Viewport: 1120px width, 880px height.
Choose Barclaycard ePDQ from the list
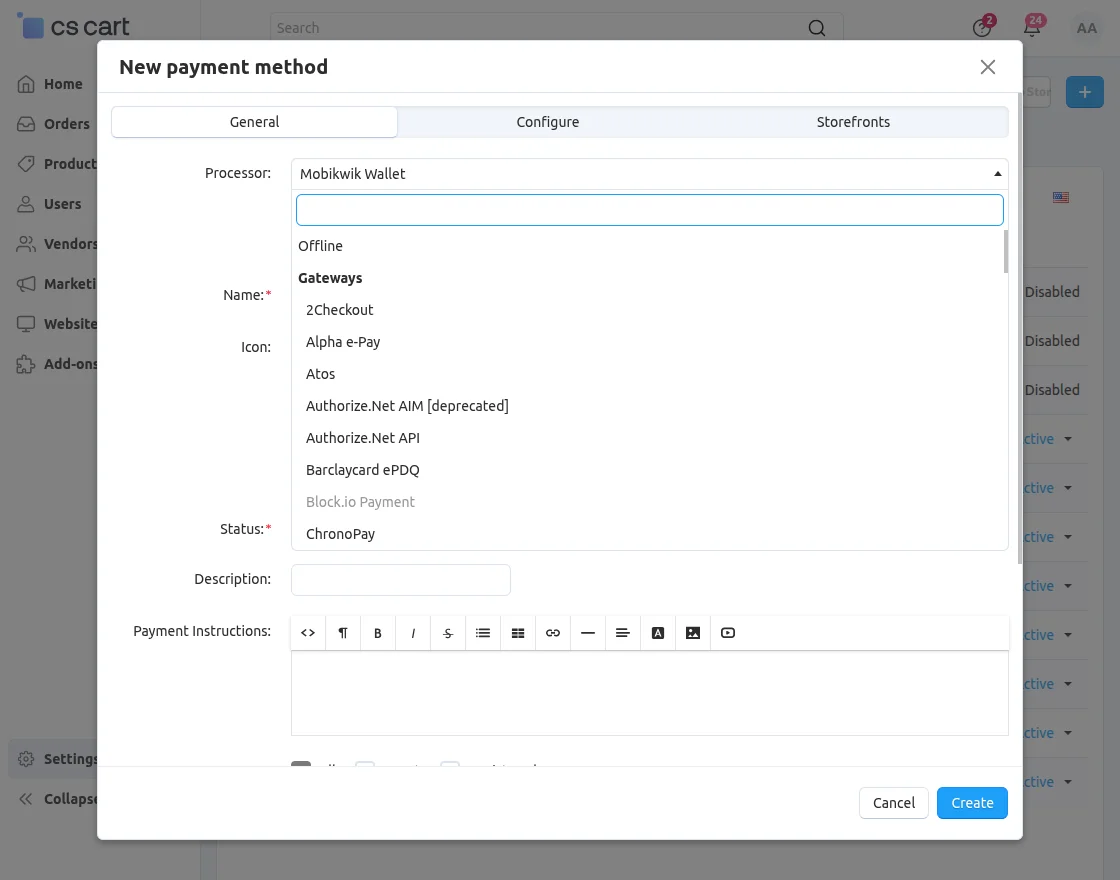(649, 470)
